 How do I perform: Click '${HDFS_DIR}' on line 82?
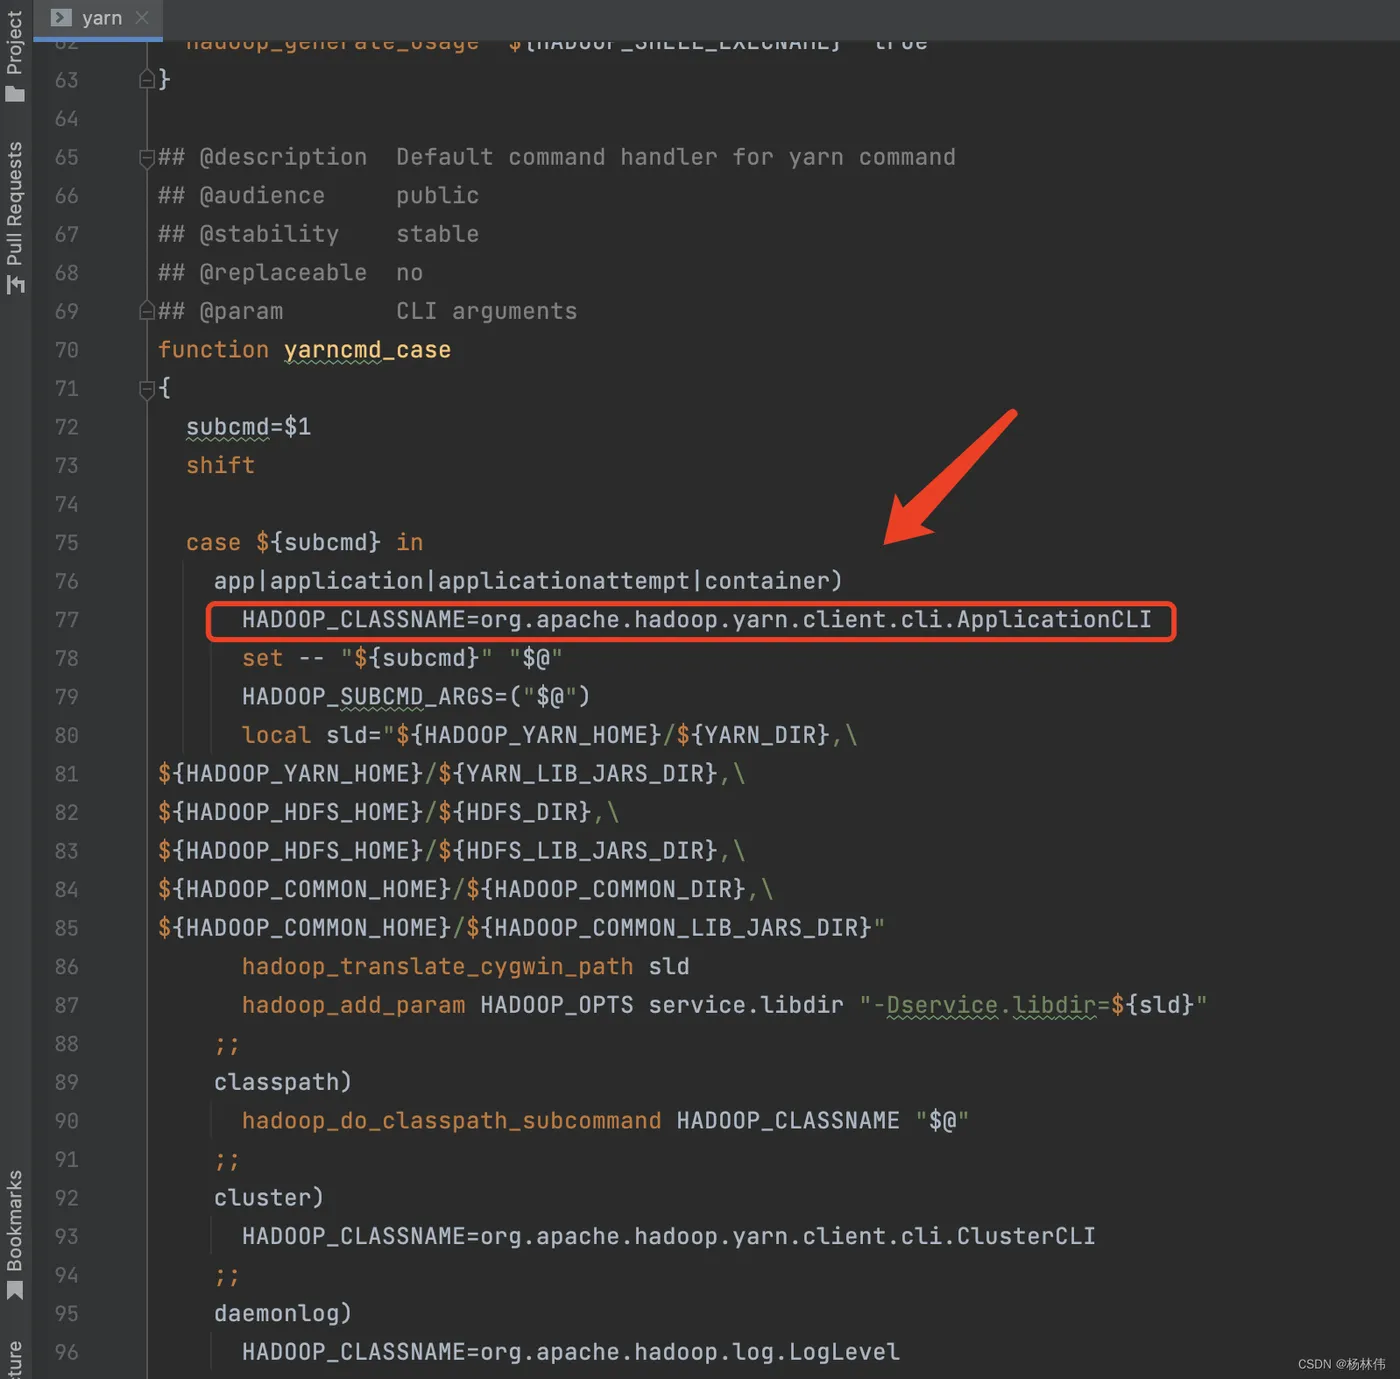(x=515, y=813)
